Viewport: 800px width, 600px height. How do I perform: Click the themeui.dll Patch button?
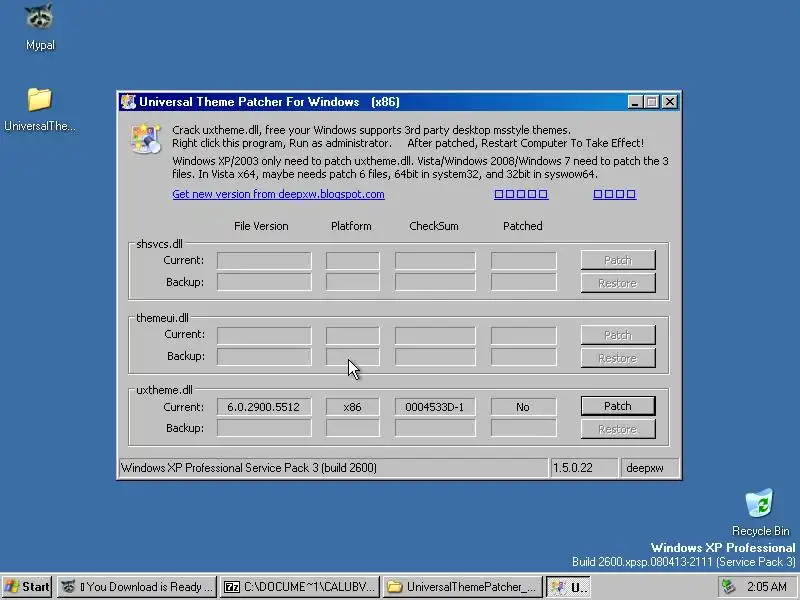click(618, 335)
